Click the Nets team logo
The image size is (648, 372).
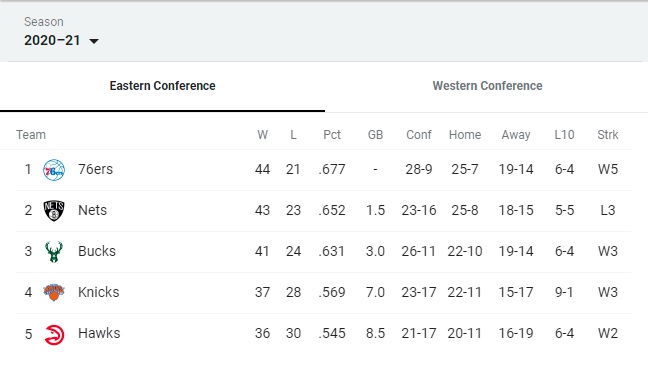pos(54,210)
